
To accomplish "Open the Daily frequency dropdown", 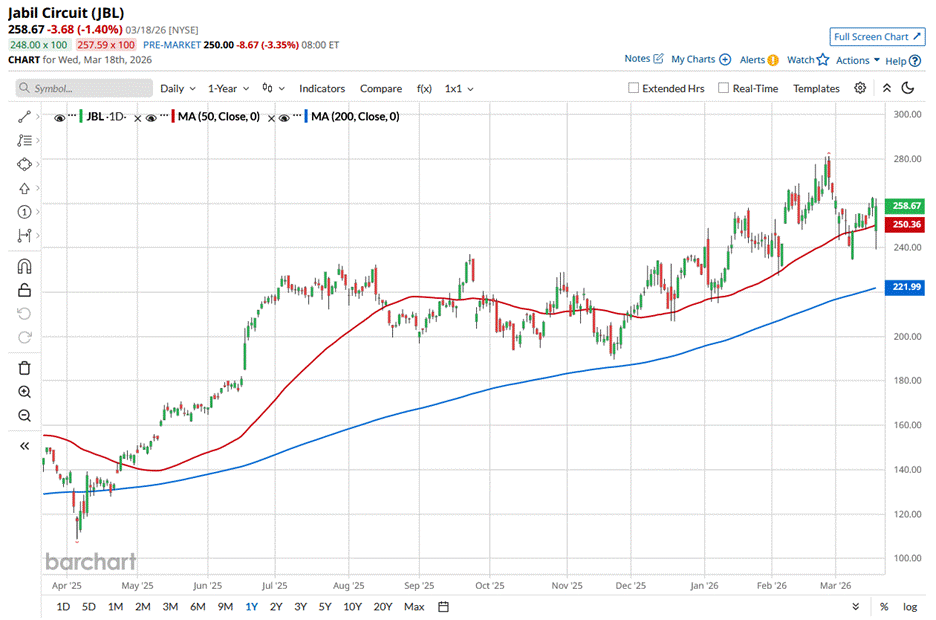I will (x=177, y=88).
